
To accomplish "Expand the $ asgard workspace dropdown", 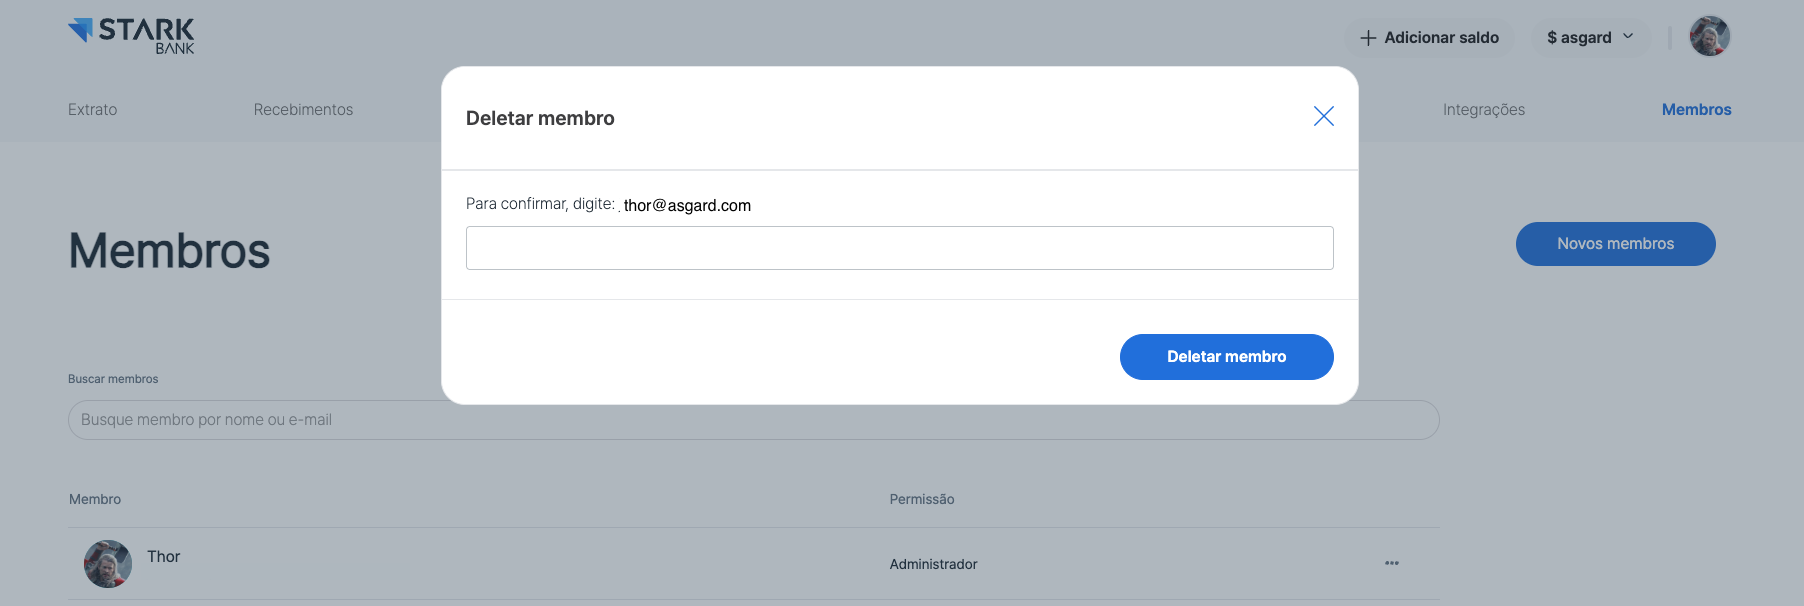I will coord(1590,38).
